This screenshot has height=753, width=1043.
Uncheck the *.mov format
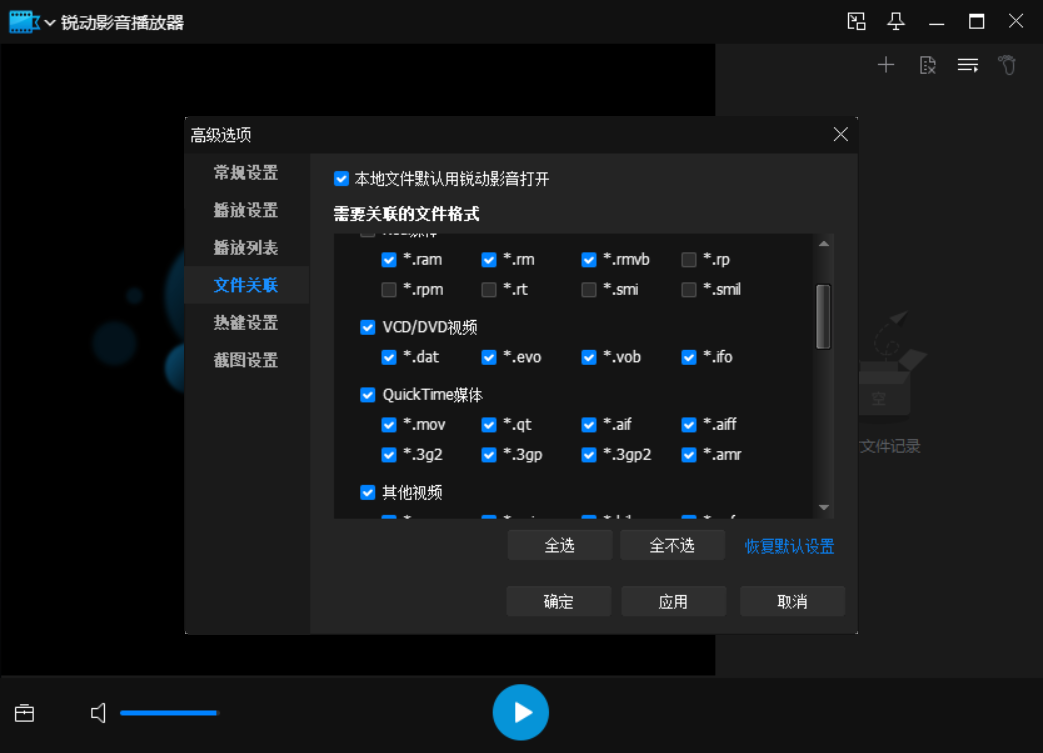pyautogui.click(x=389, y=424)
